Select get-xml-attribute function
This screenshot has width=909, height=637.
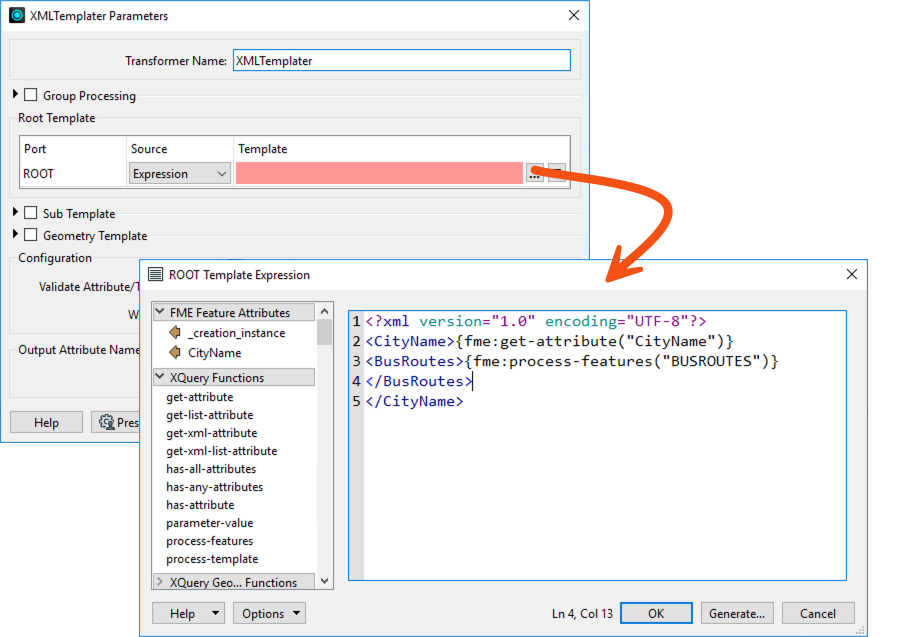[212, 433]
